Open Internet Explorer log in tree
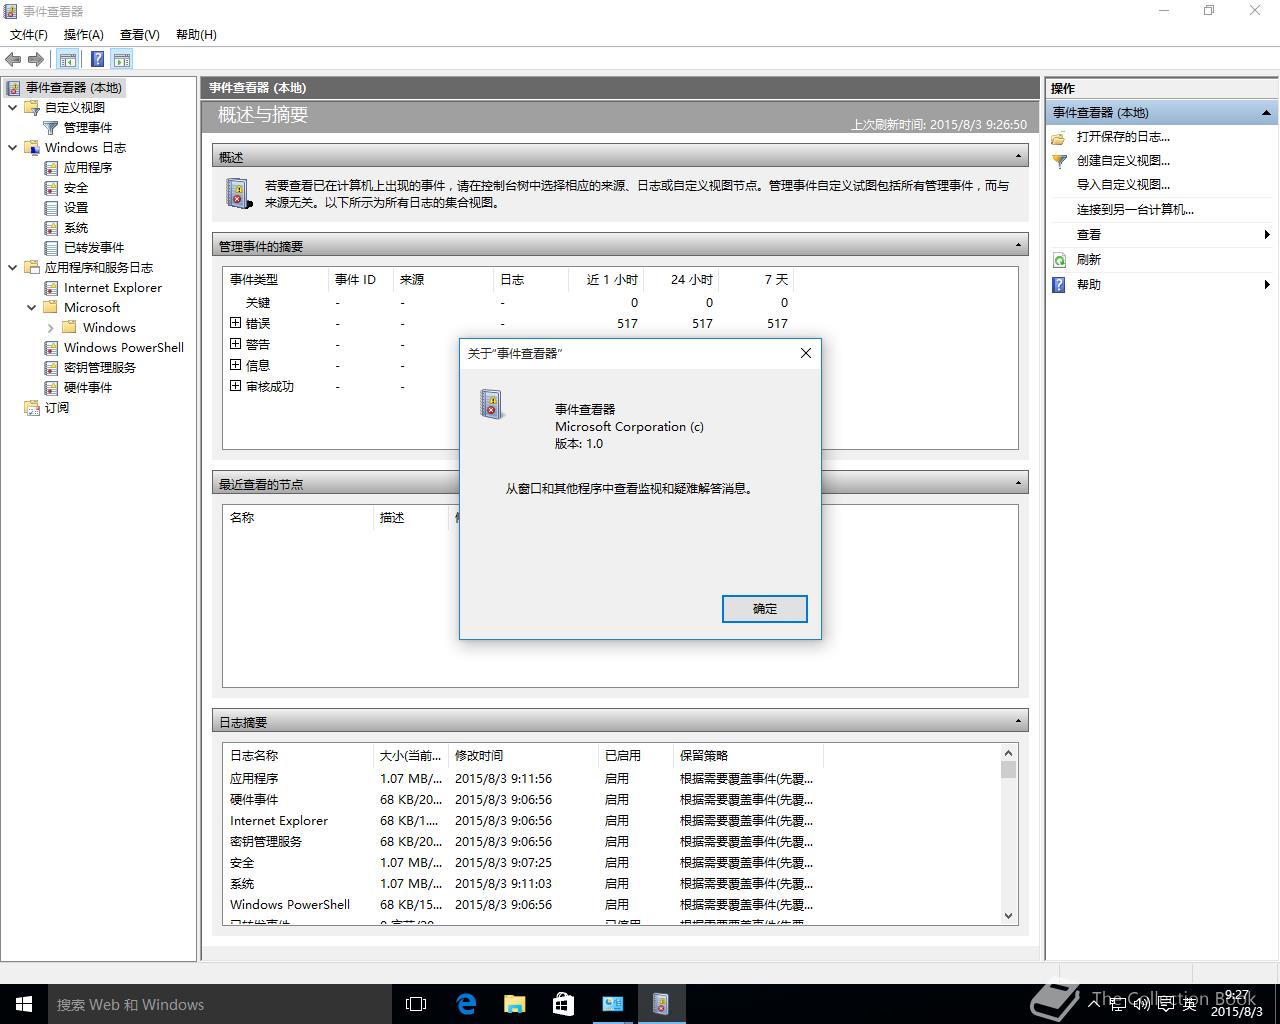 tap(113, 287)
